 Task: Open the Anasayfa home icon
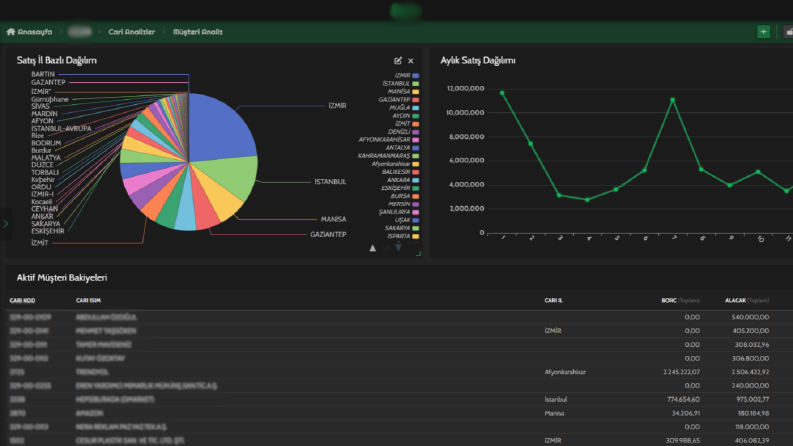(11, 32)
